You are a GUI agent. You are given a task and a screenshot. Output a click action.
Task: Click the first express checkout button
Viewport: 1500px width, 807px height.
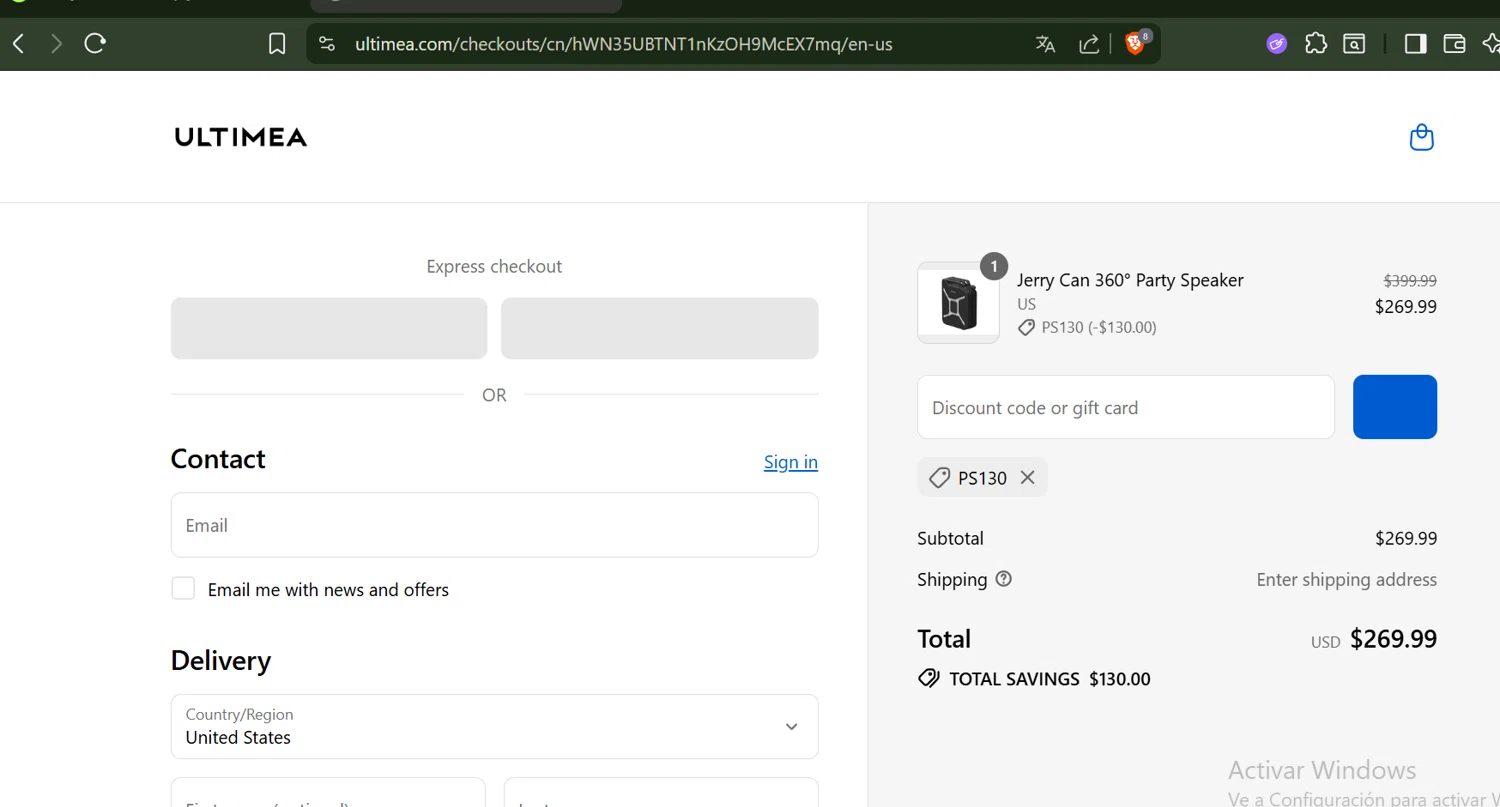(329, 328)
